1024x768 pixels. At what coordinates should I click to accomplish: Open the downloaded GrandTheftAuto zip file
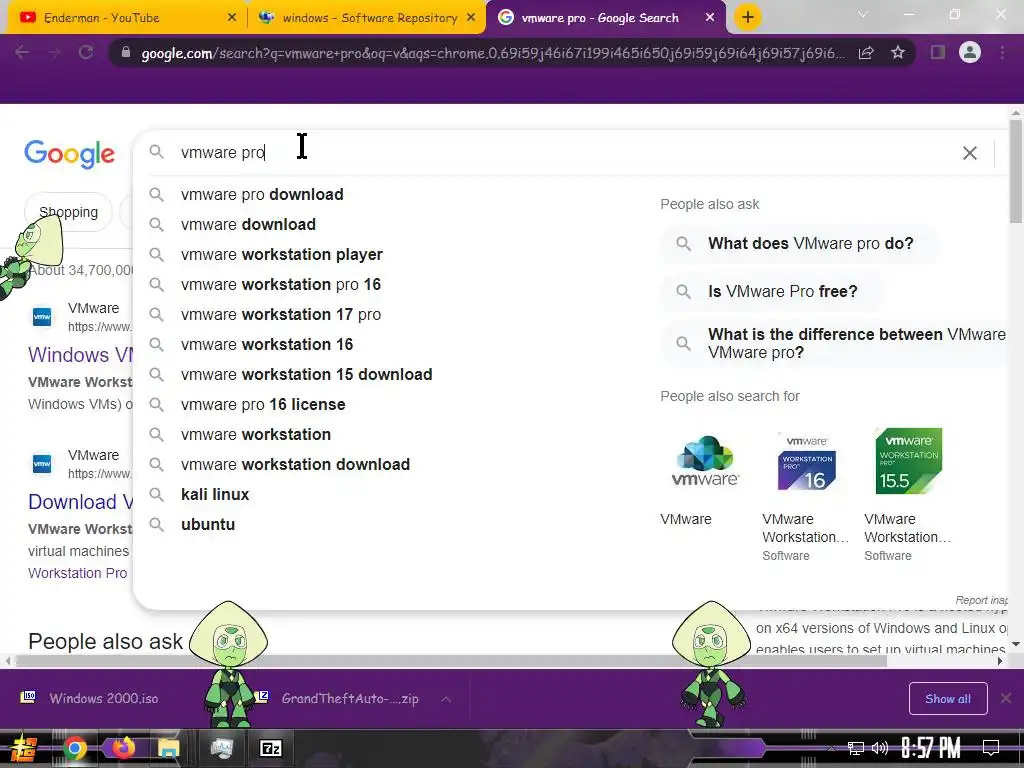click(338, 698)
